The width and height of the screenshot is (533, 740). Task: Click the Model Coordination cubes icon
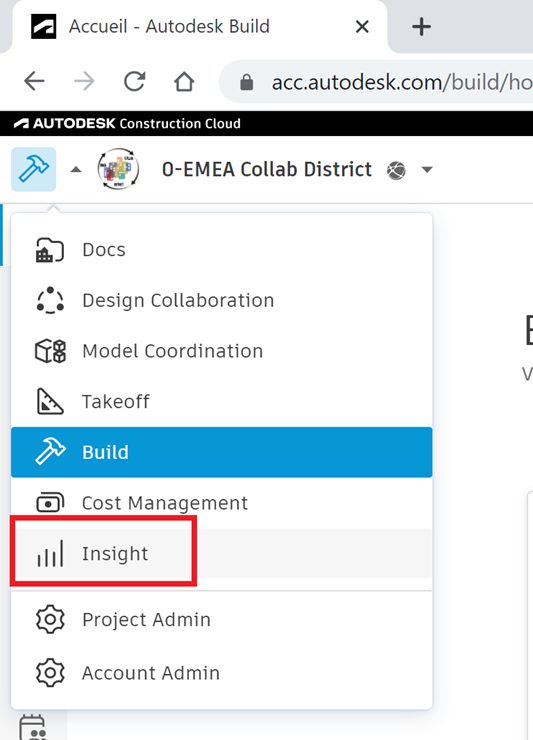[51, 351]
